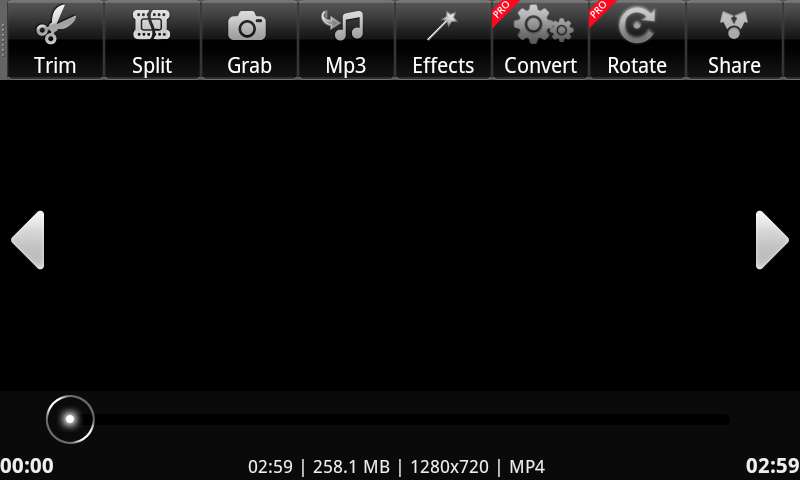Click the 00:00 elapsed time label

coord(27,466)
